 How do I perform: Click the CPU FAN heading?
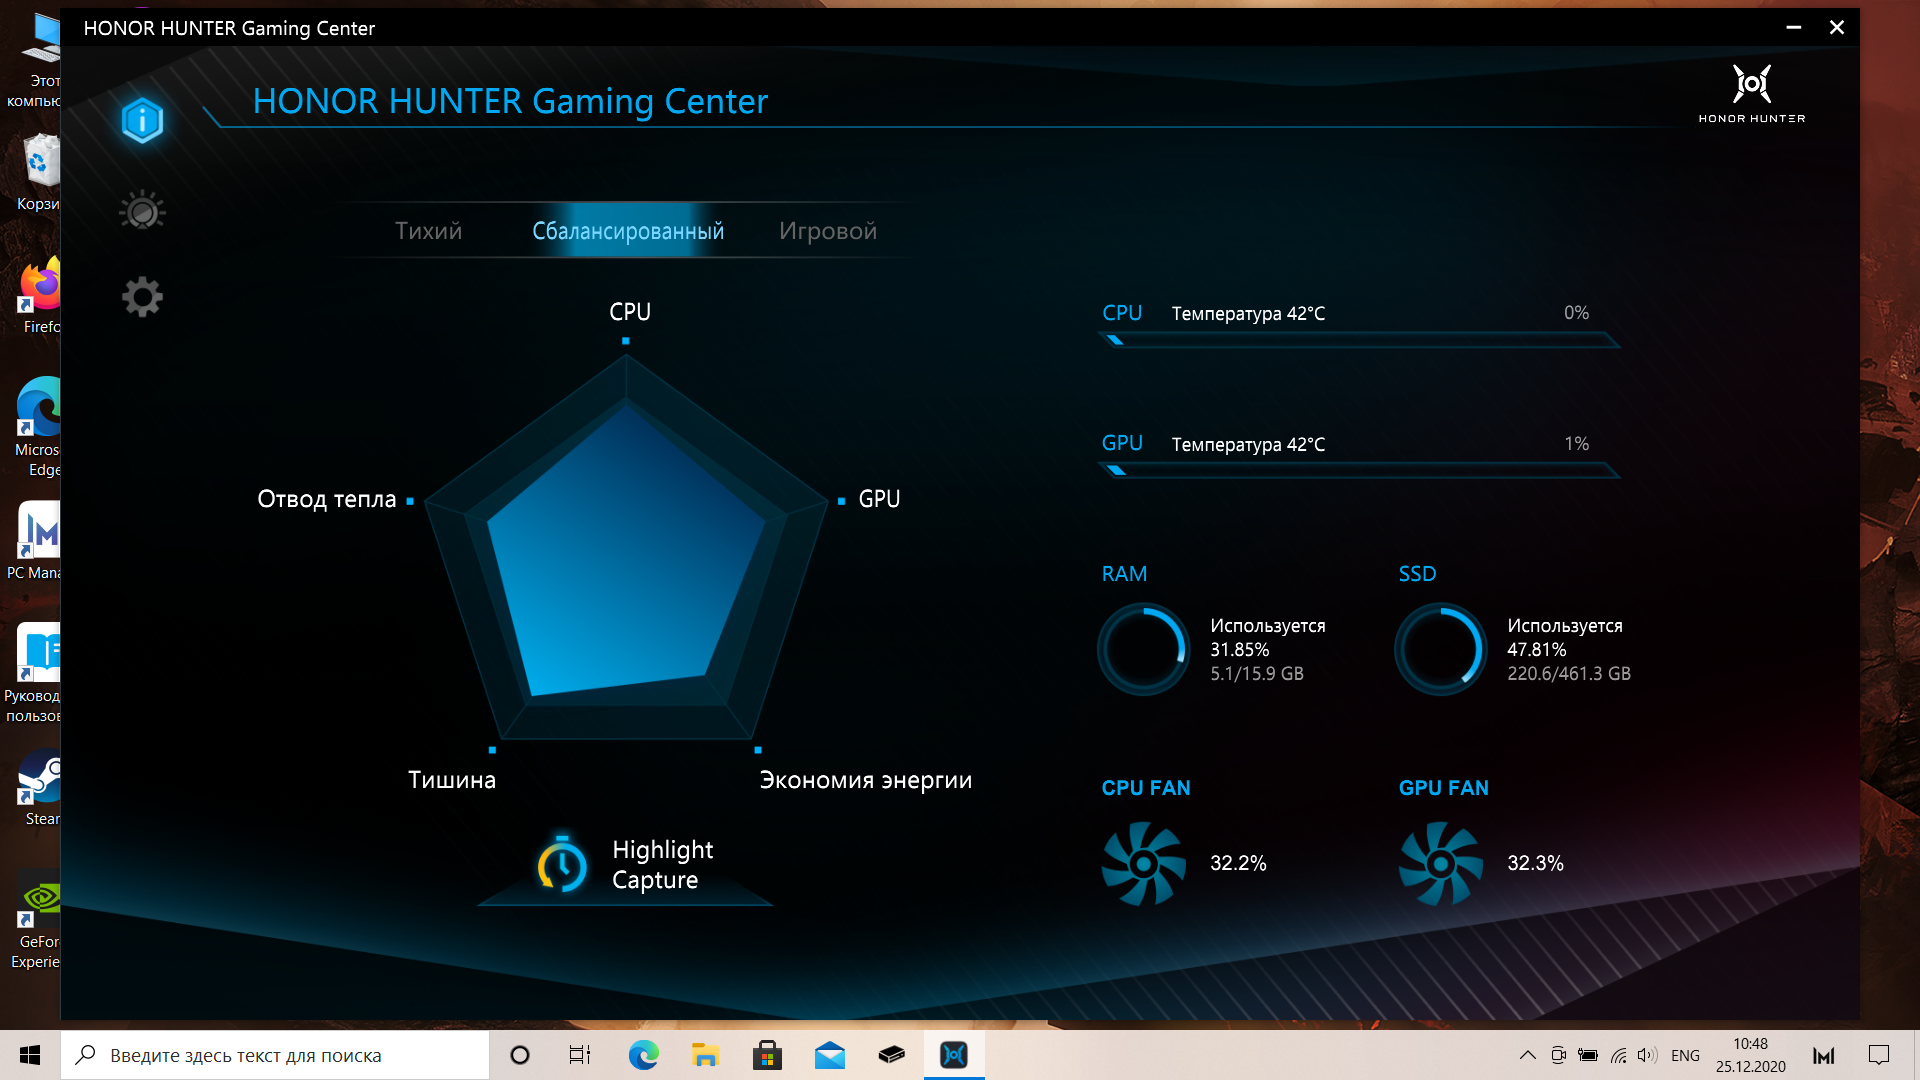coord(1146,788)
